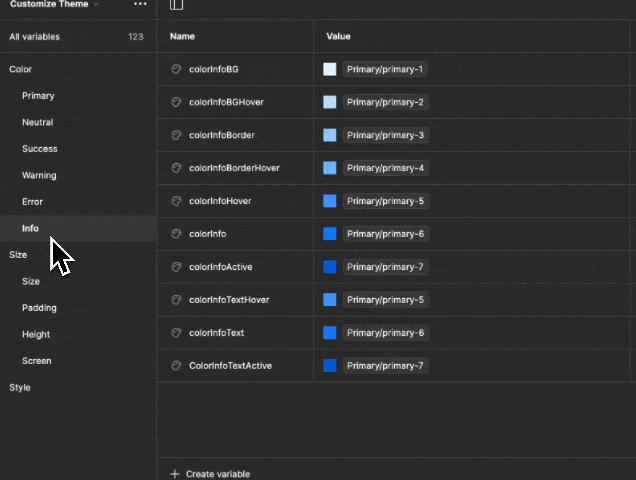Select the colorInfoBGHover variable name
The image size is (636, 480).
pyautogui.click(x=226, y=102)
